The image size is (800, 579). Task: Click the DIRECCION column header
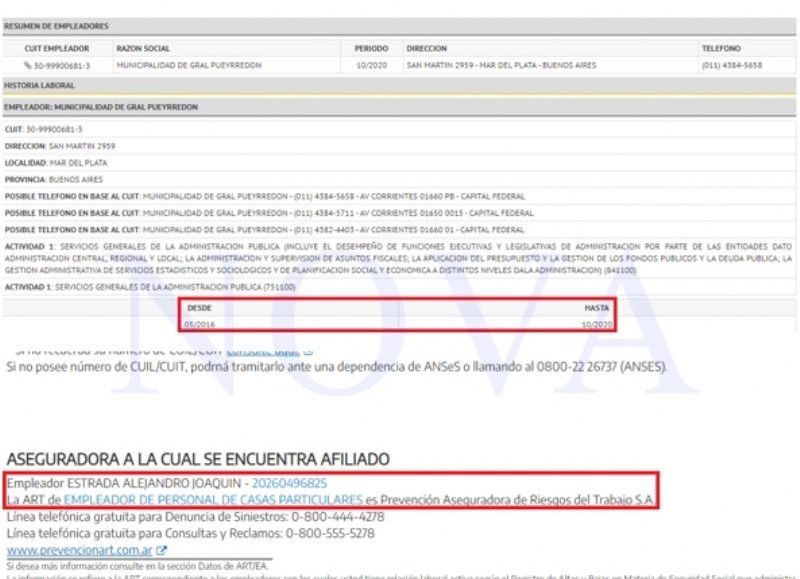(x=427, y=48)
